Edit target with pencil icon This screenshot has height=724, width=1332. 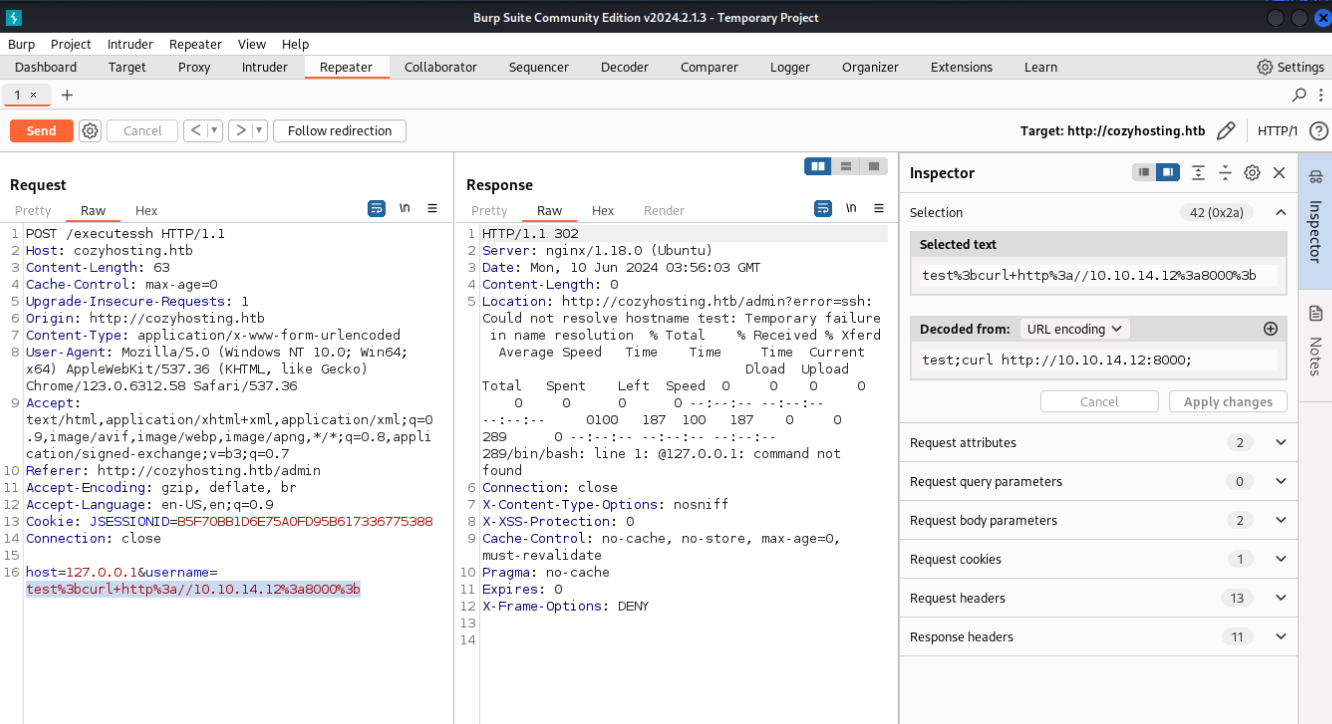pos(1226,131)
